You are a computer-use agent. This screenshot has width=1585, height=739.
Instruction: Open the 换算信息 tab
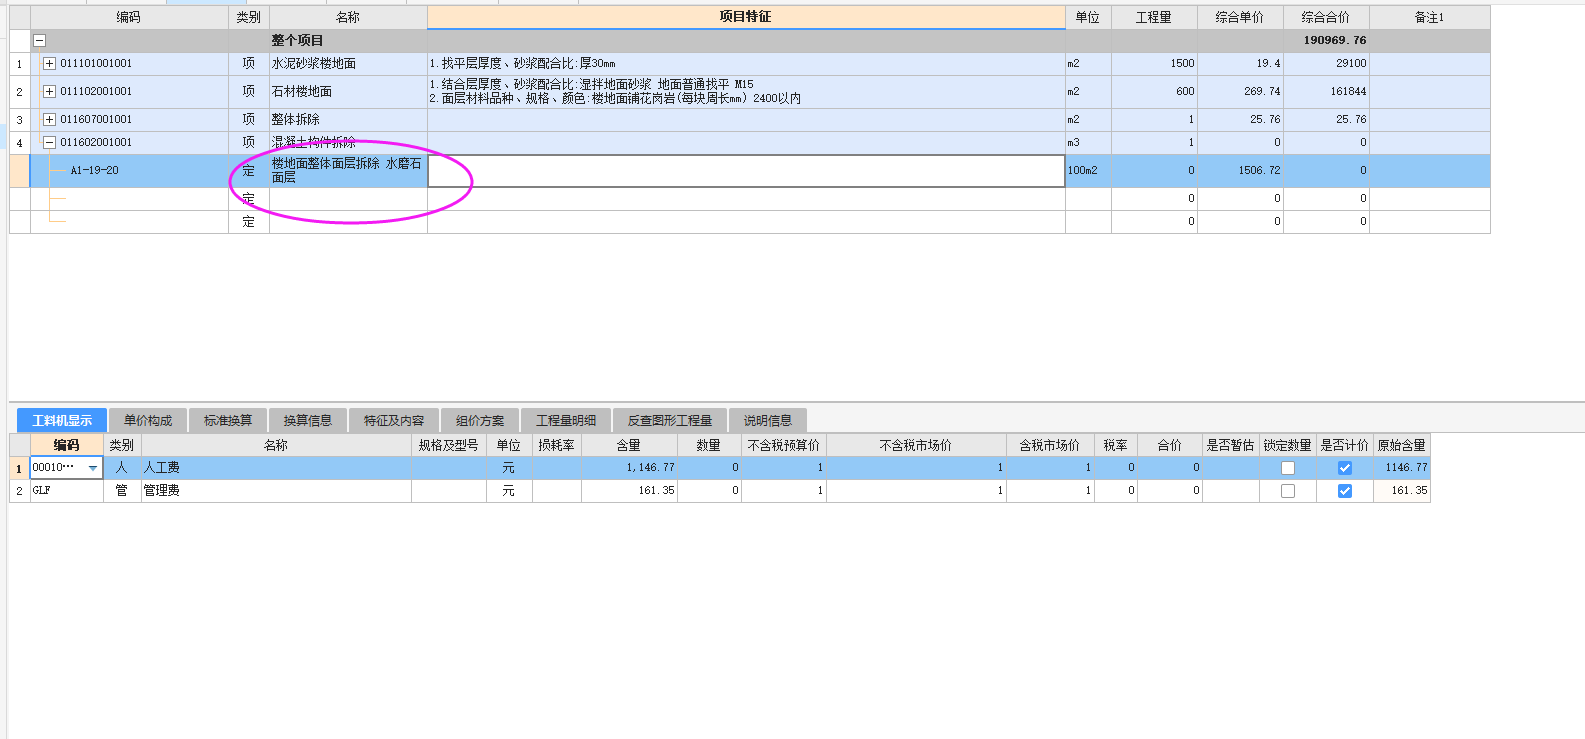308,420
